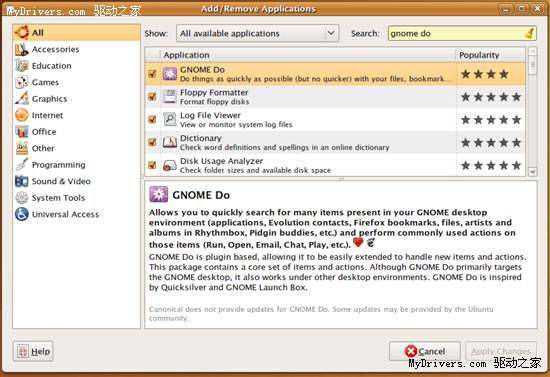Click the Games playing-cards icon
This screenshot has width=550, height=377.
pyautogui.click(x=21, y=82)
